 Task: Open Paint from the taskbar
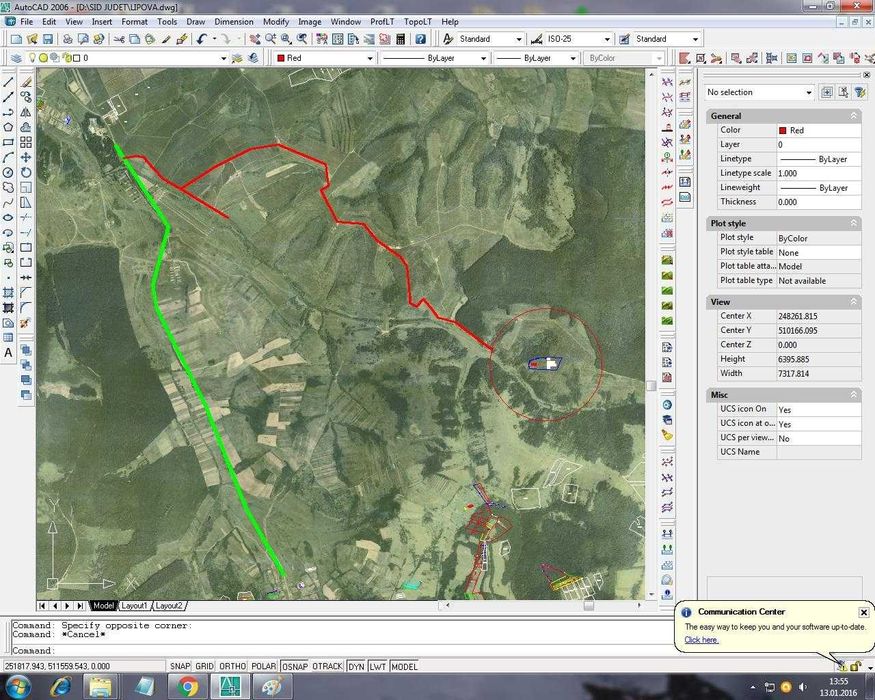(x=272, y=686)
